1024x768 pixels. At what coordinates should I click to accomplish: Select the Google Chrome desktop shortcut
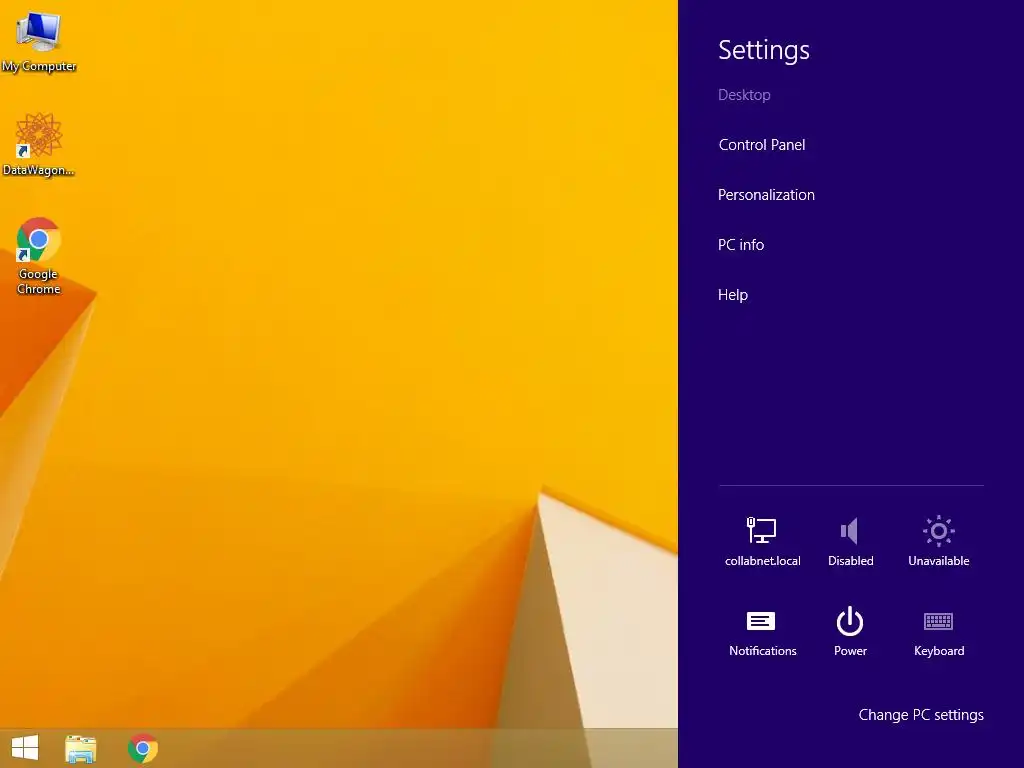[x=39, y=256]
